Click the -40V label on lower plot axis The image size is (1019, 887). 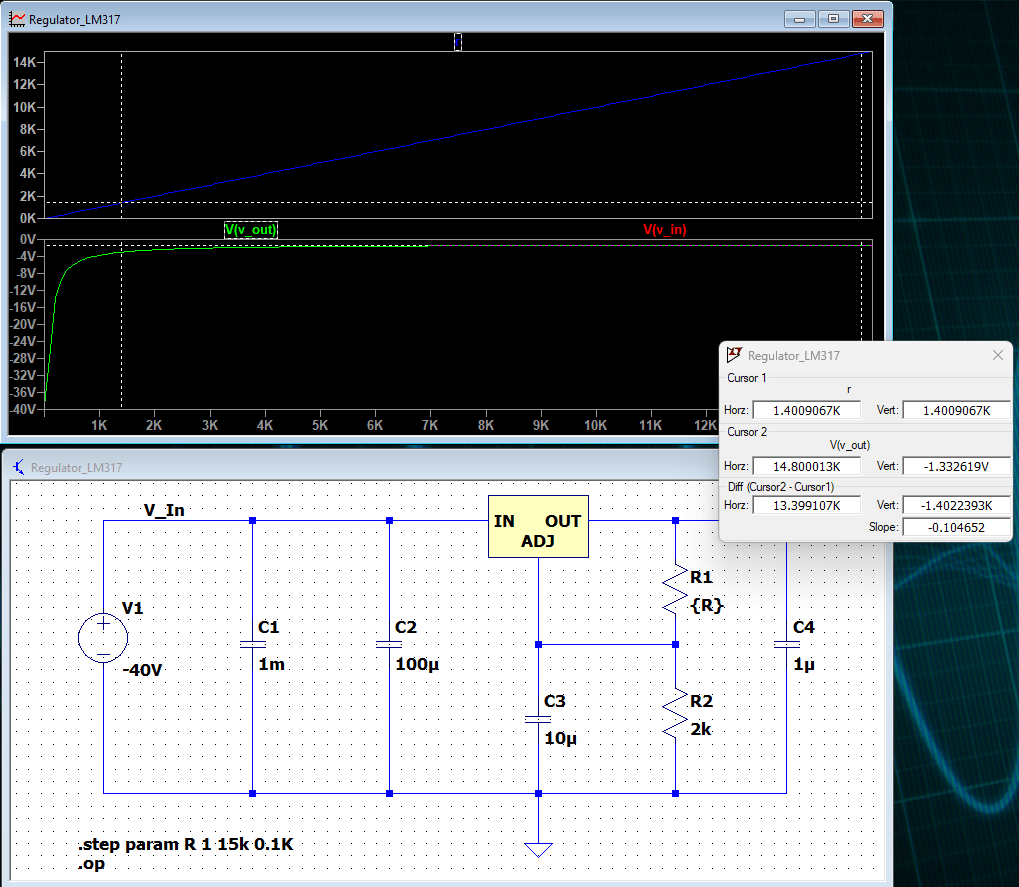[x=23, y=409]
